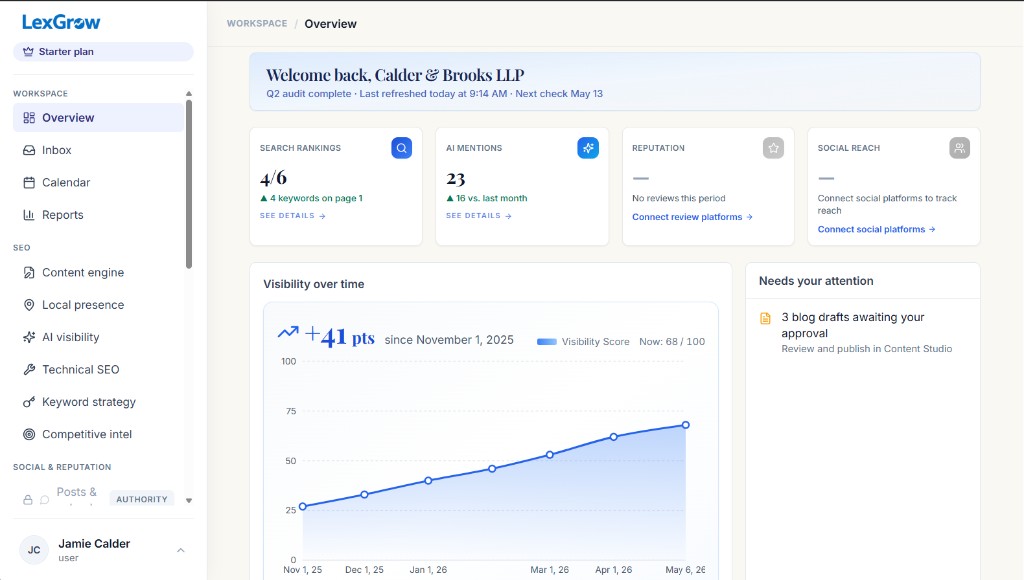Click the LexGrow logo
Viewport: 1024px width, 580px height.
(x=61, y=22)
